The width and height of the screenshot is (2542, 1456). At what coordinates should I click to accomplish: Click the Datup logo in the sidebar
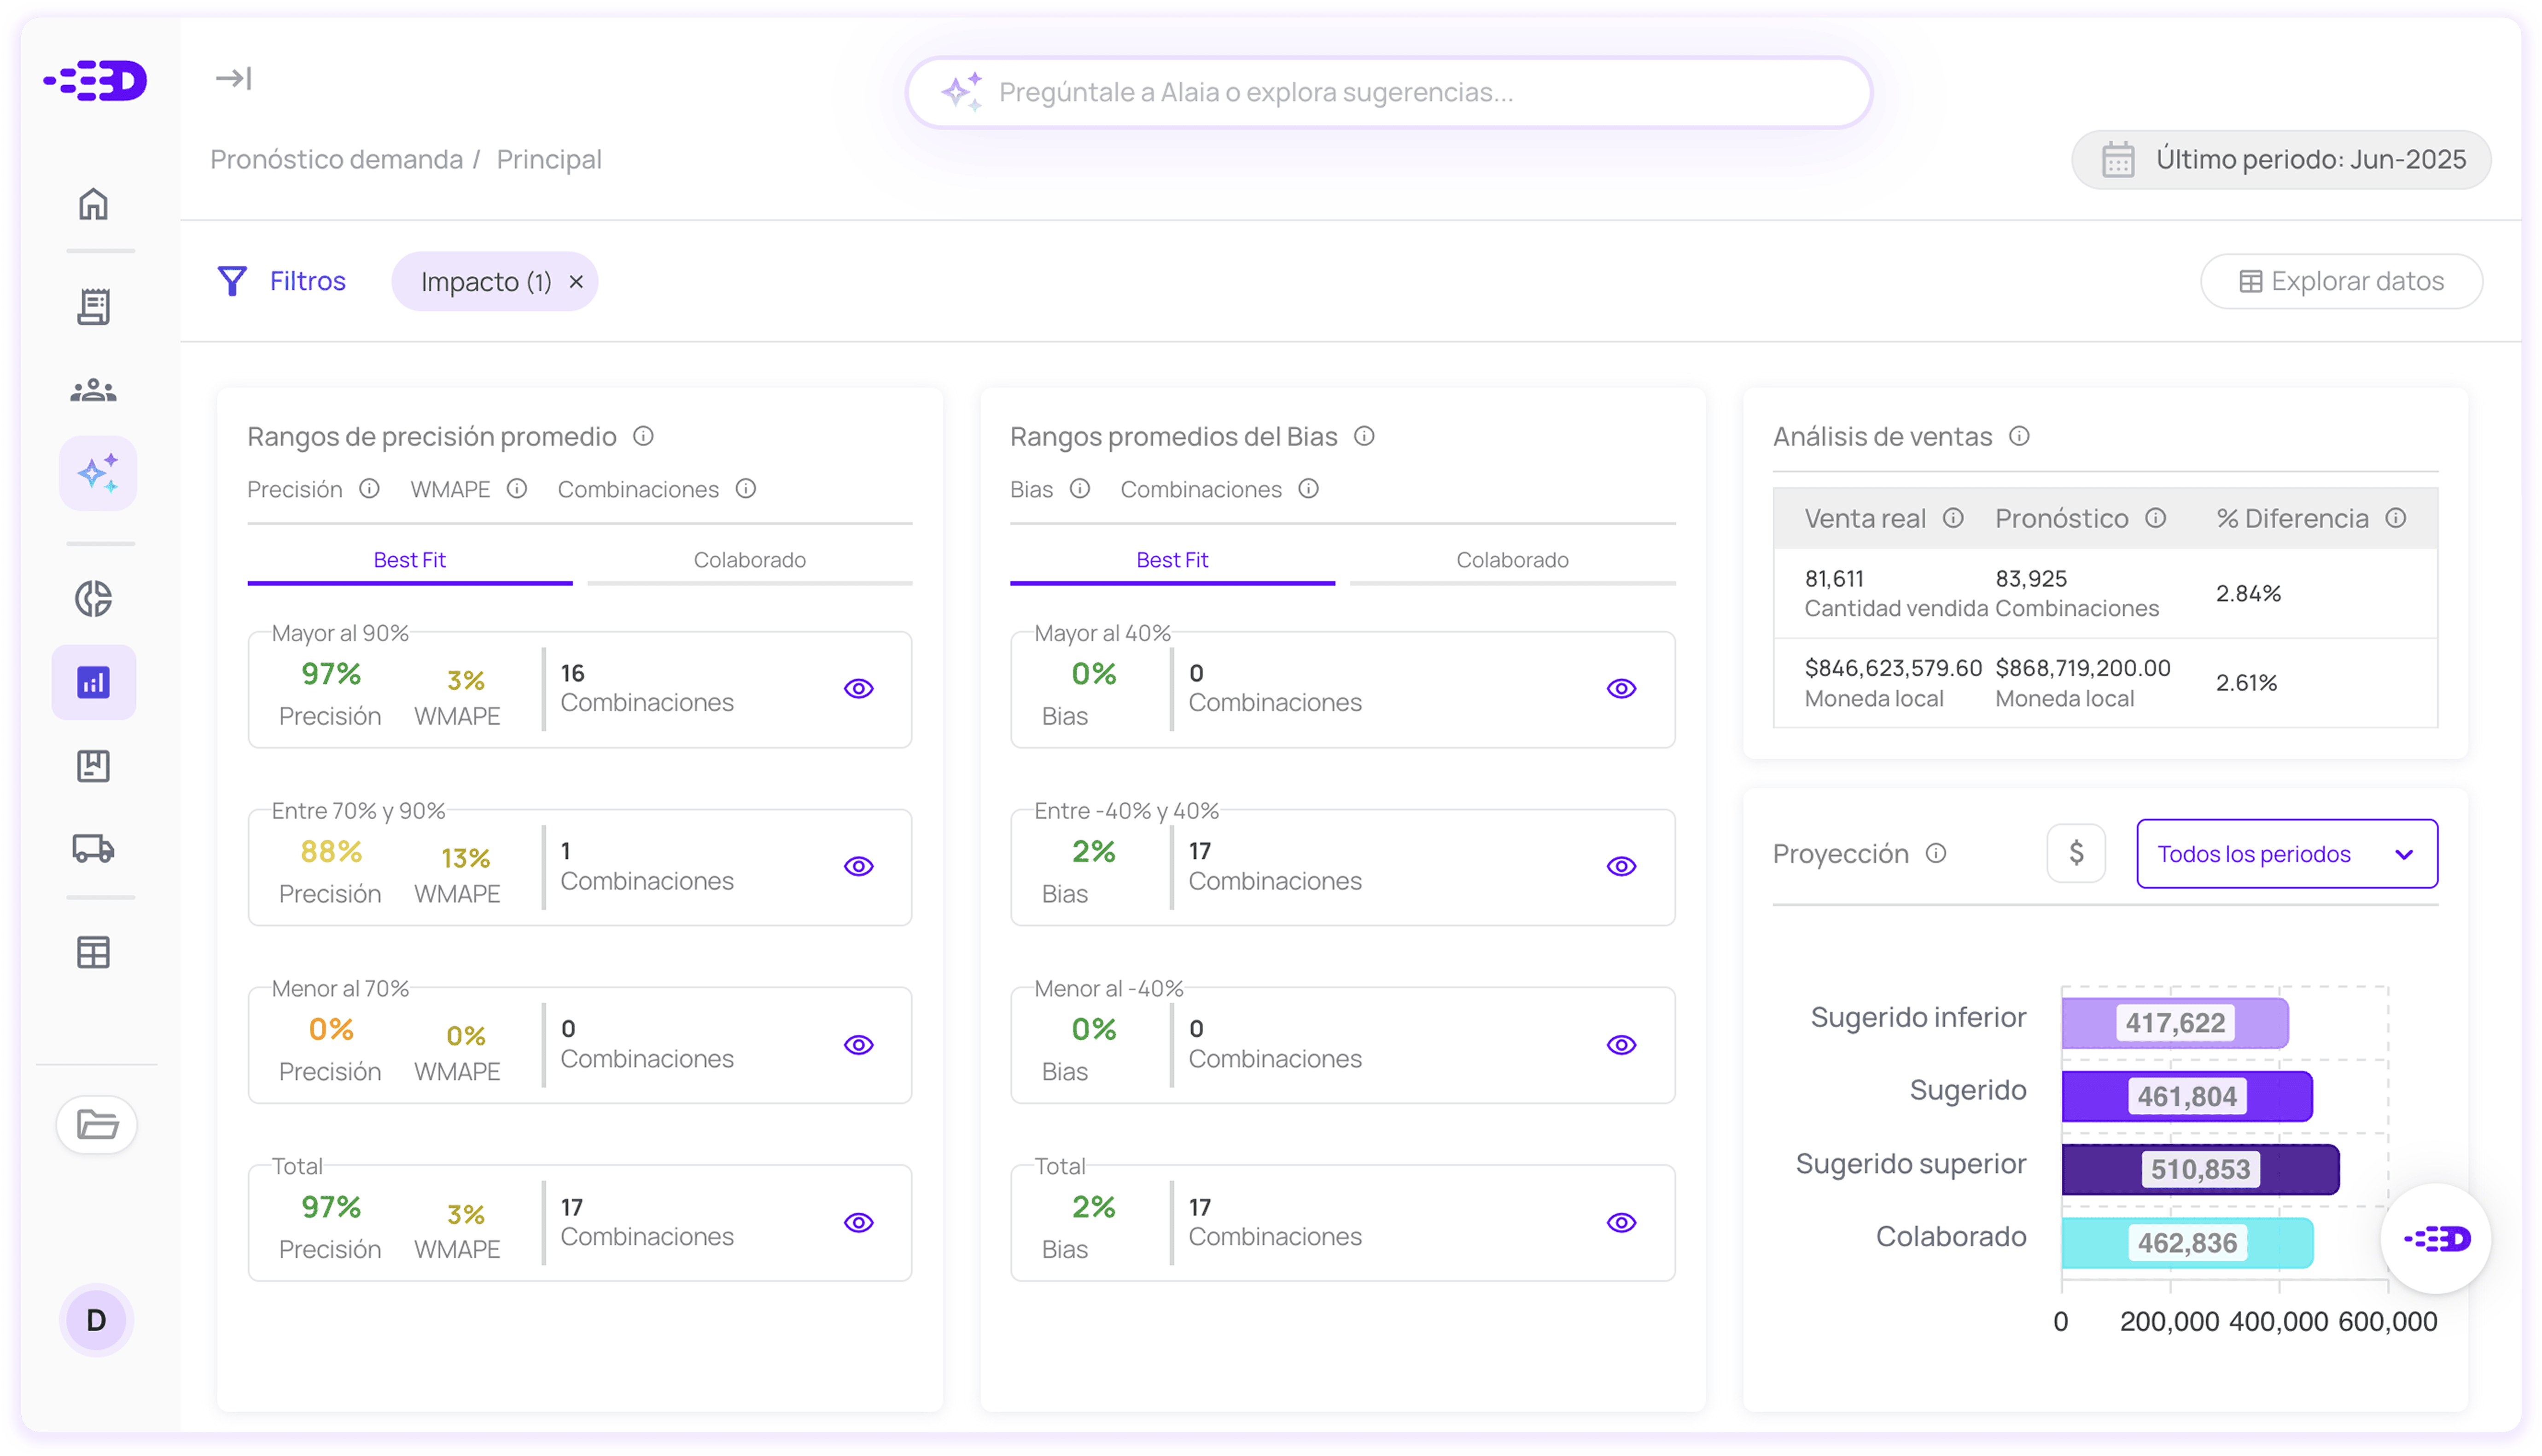pyautogui.click(x=95, y=80)
